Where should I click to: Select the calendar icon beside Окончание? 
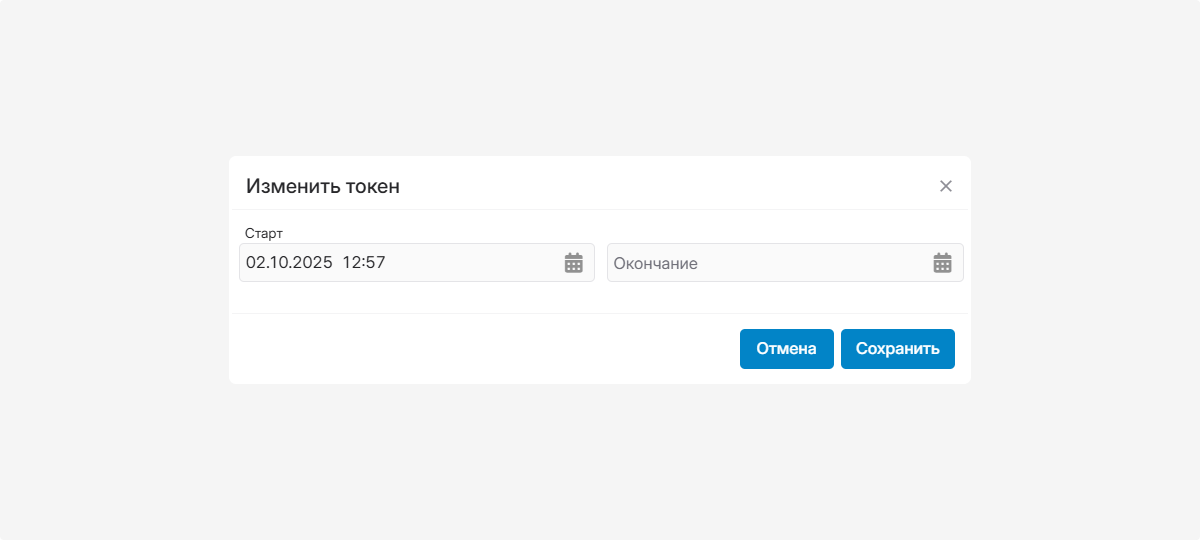(x=942, y=263)
